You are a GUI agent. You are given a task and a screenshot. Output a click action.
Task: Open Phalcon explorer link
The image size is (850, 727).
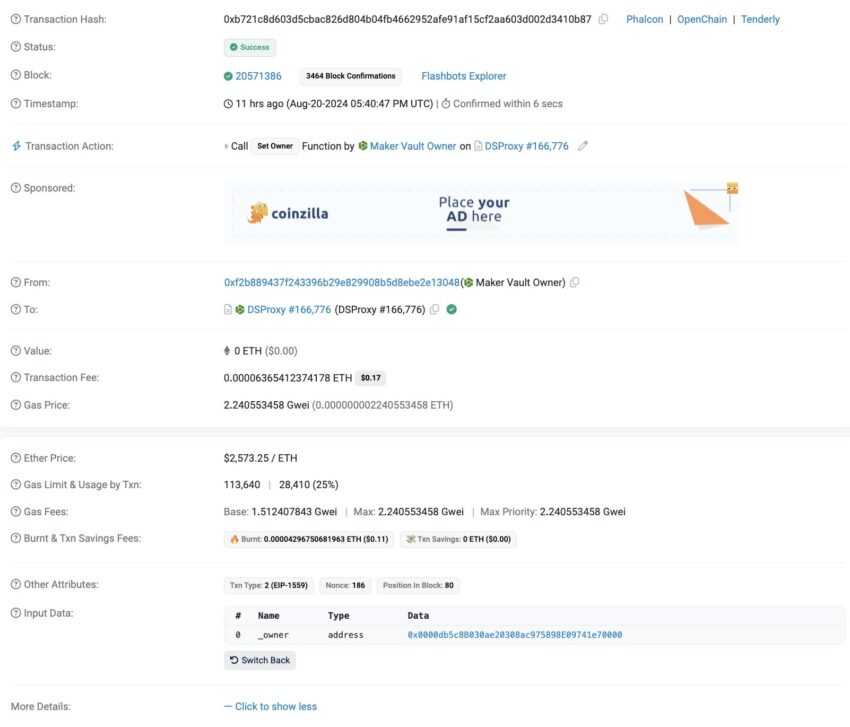645,20
